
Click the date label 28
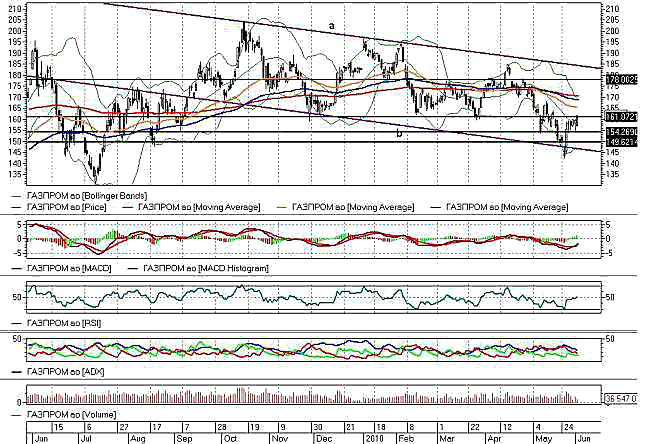point(221,427)
